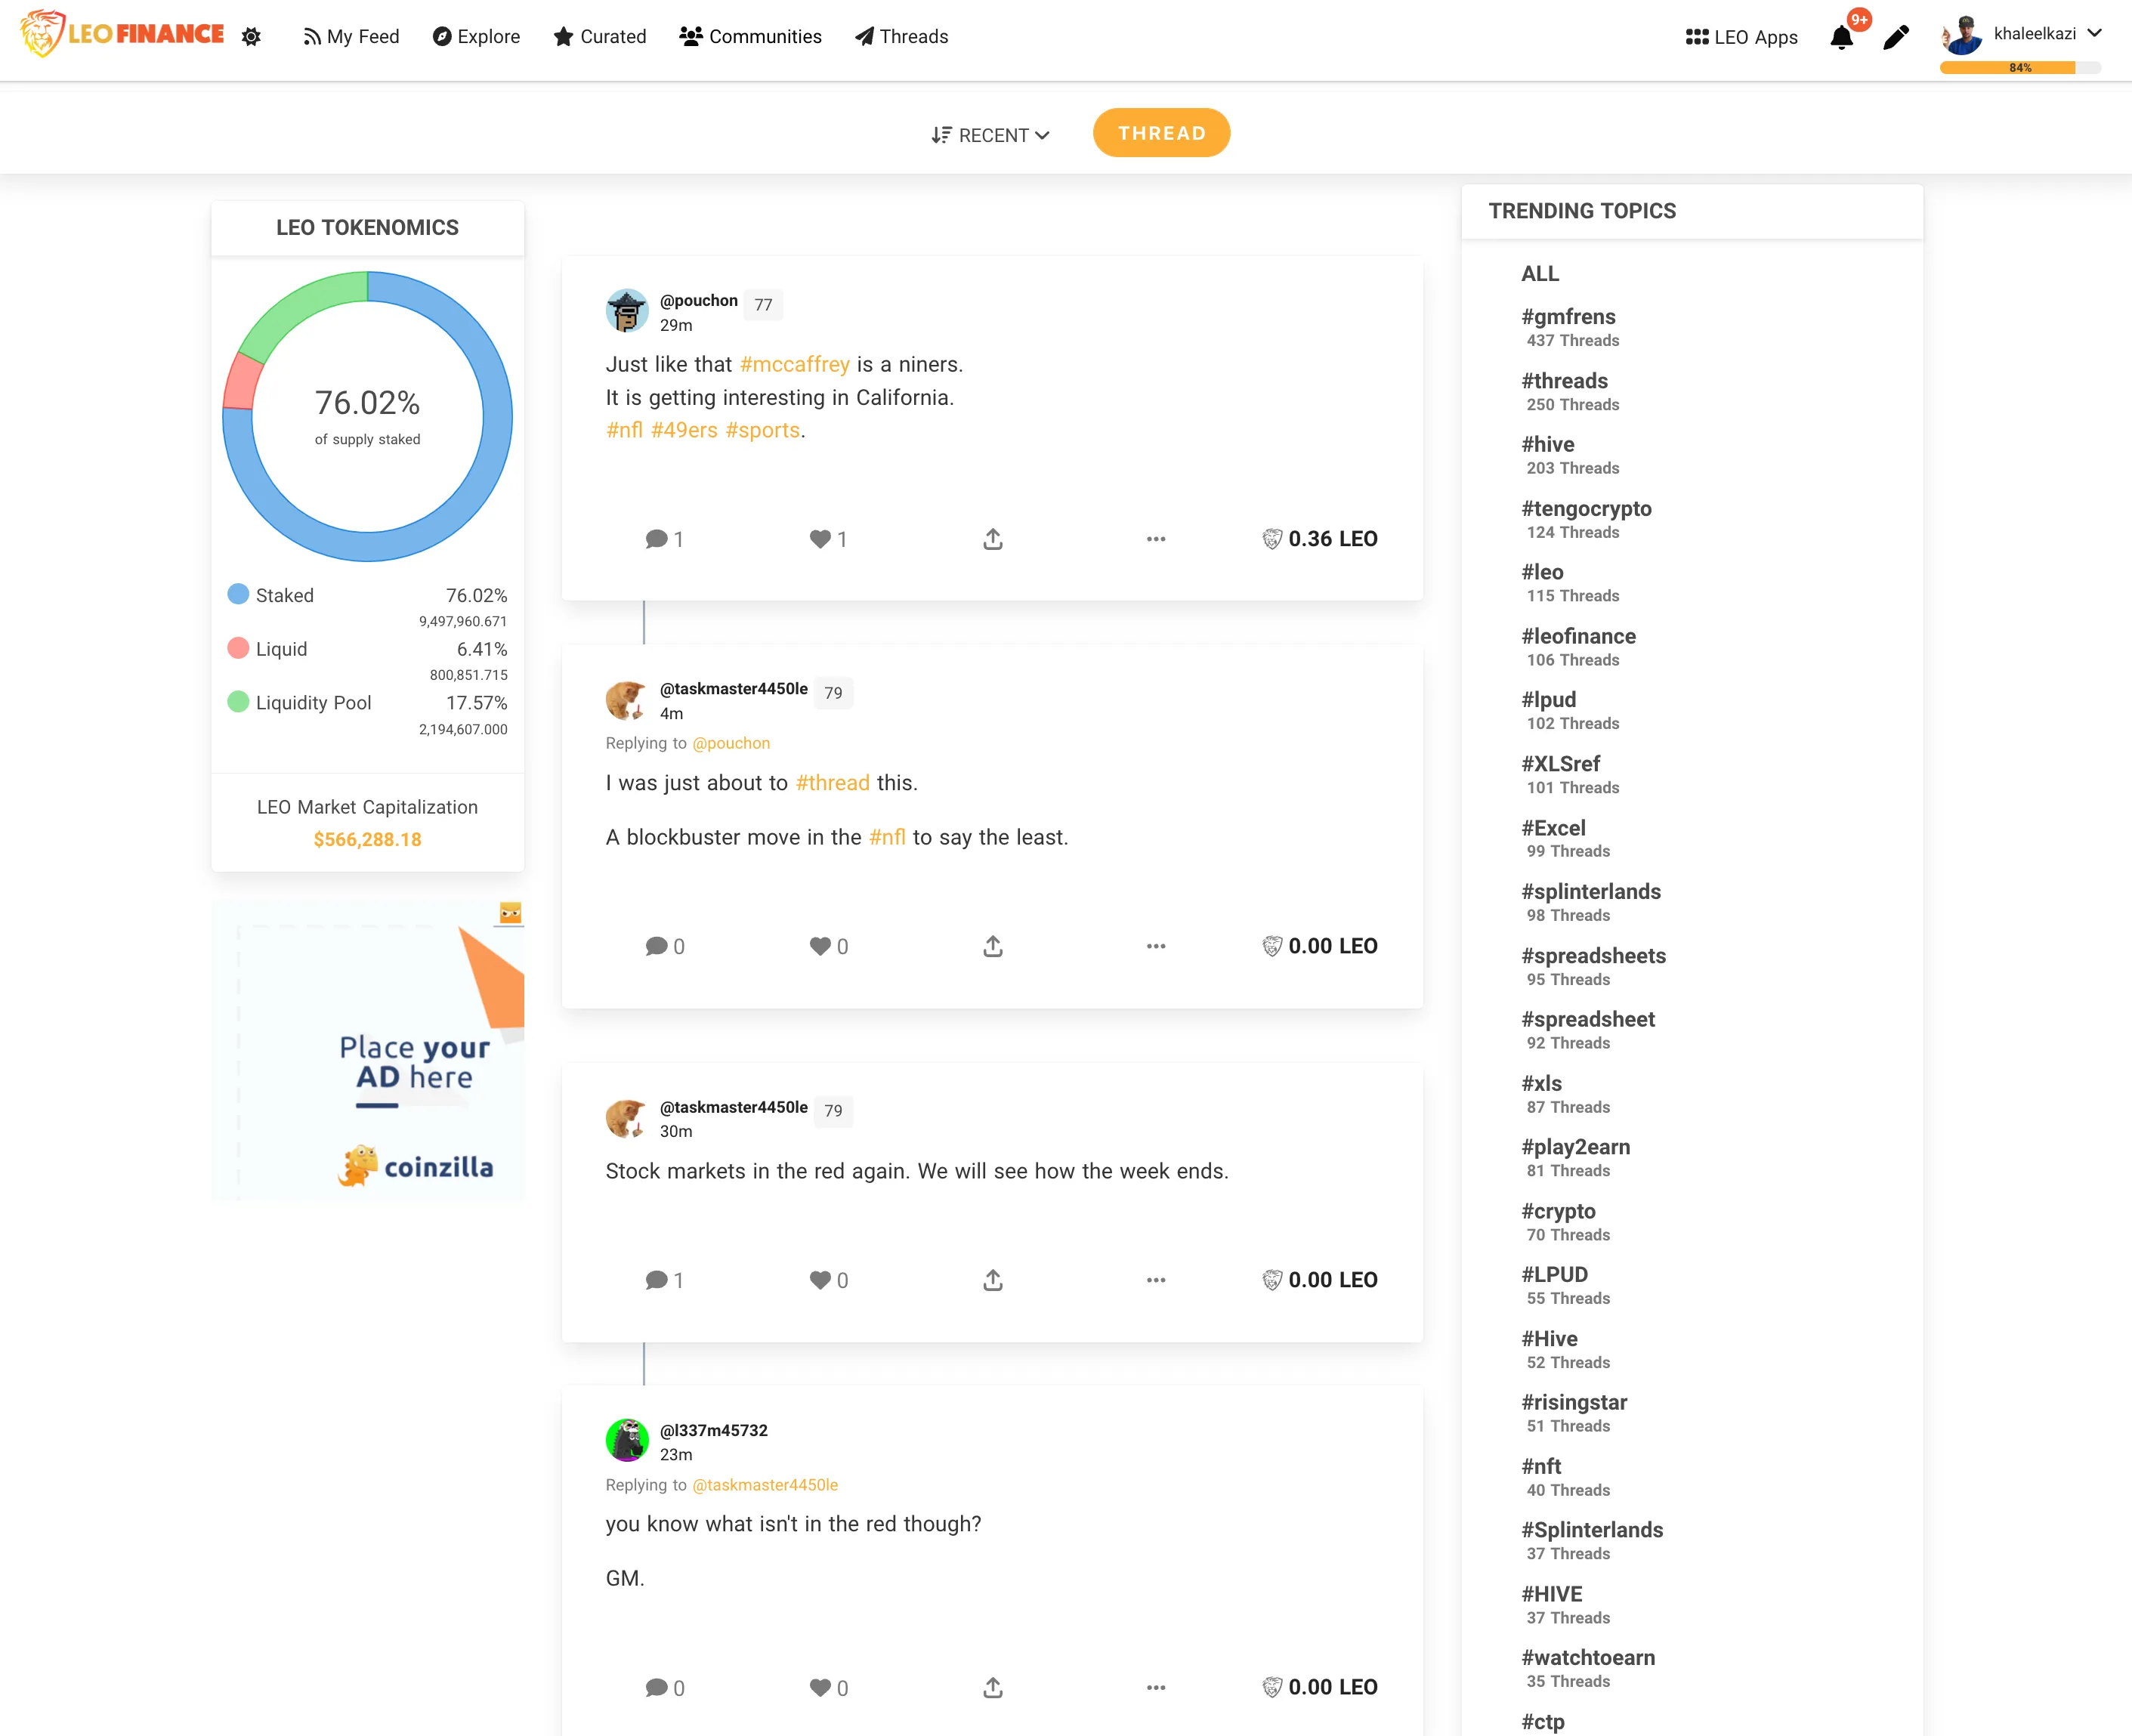This screenshot has width=2132, height=1736.
Task: Select the #hive trending topic
Action: 1547,445
